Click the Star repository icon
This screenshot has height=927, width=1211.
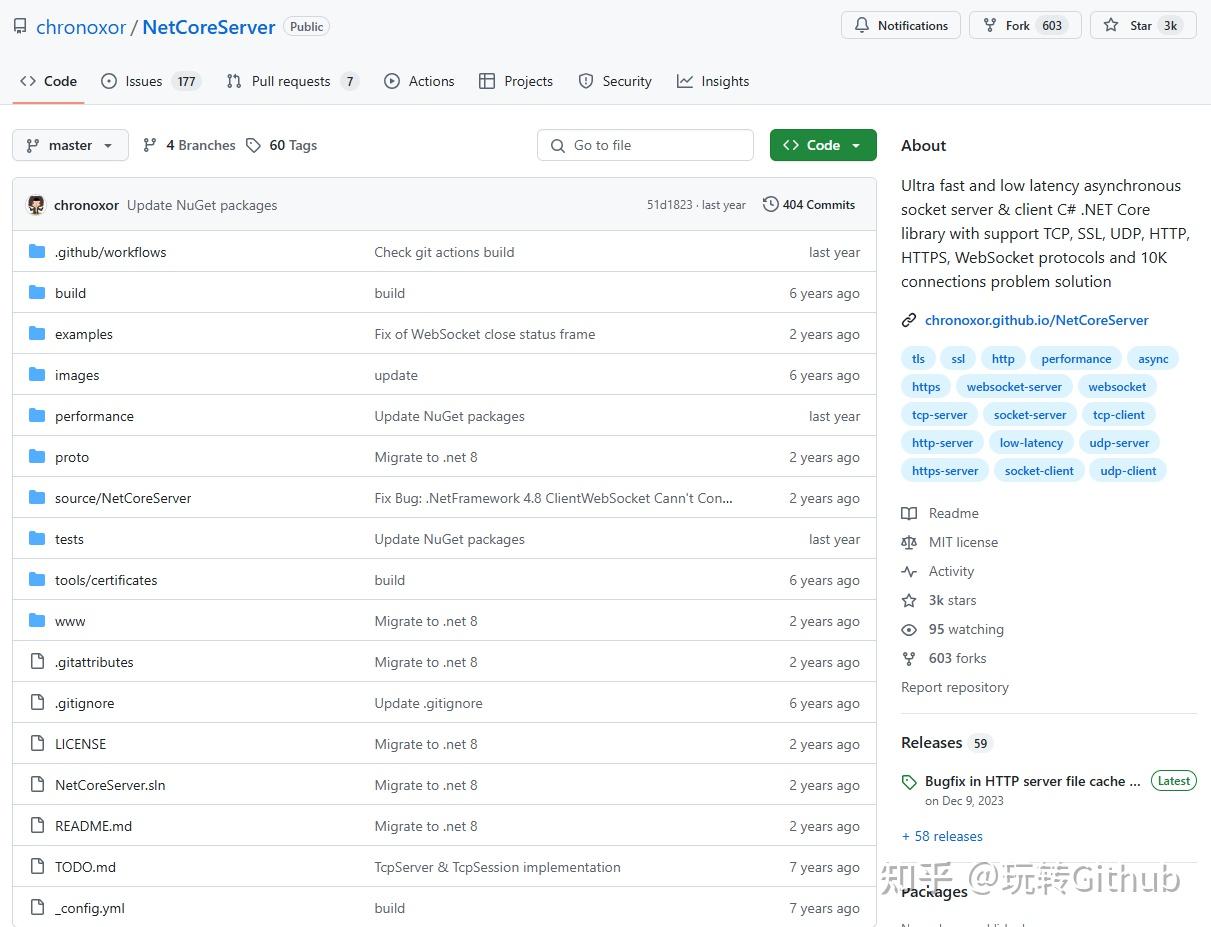coord(1111,26)
